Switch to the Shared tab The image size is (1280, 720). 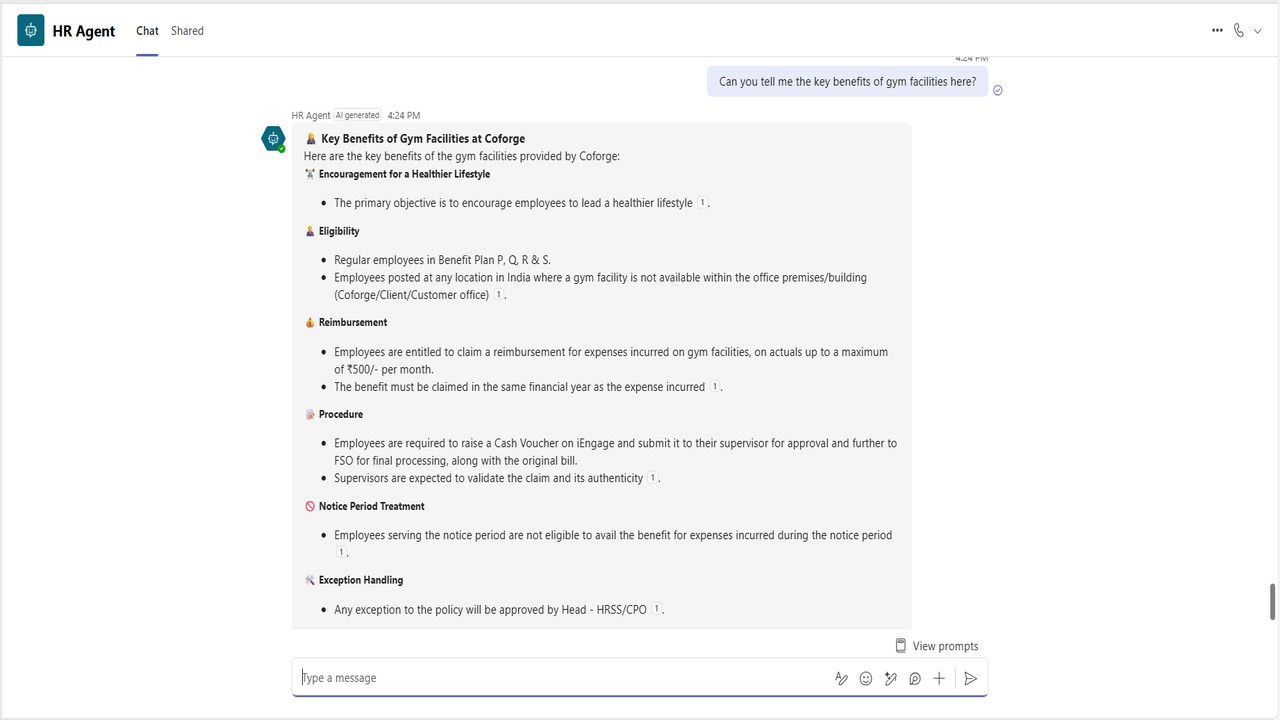click(187, 31)
